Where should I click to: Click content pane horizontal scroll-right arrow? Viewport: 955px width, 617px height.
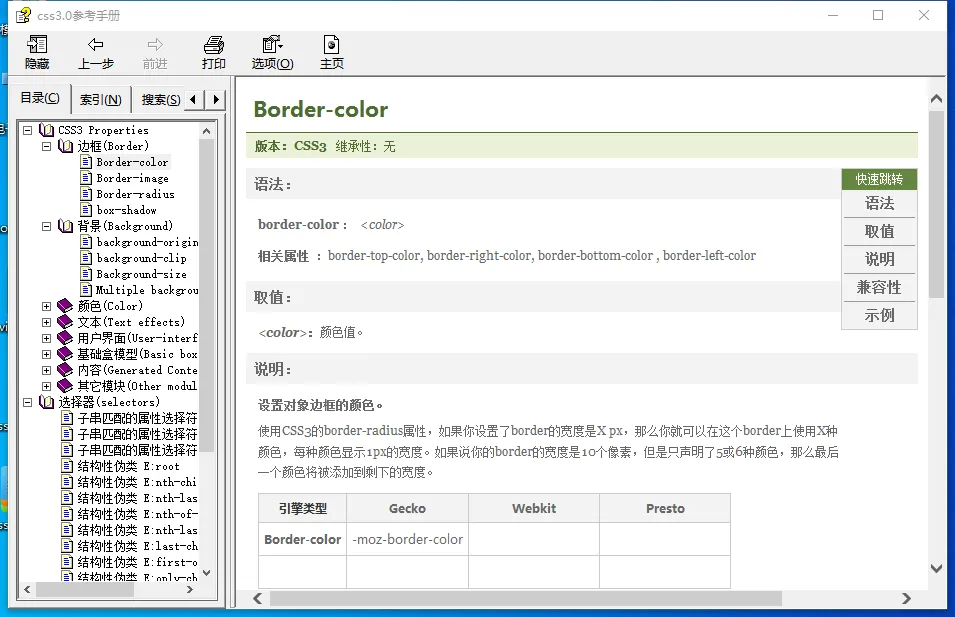(907, 599)
